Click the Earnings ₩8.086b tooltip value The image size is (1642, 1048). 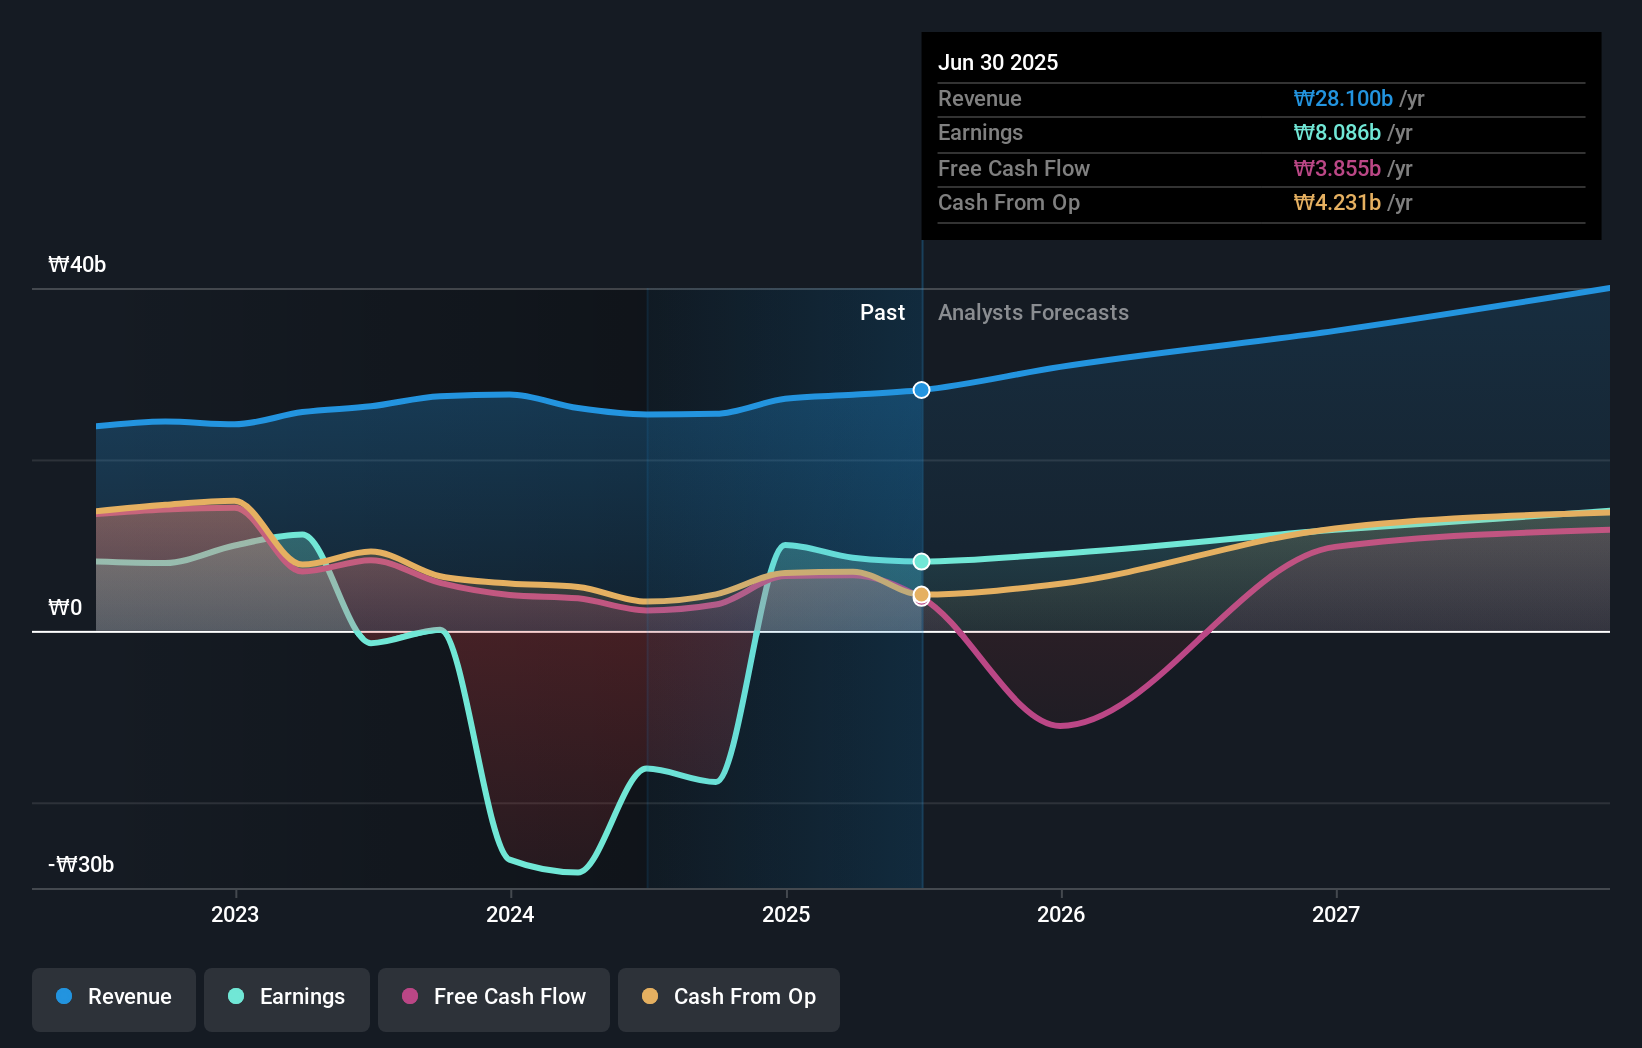click(1337, 132)
